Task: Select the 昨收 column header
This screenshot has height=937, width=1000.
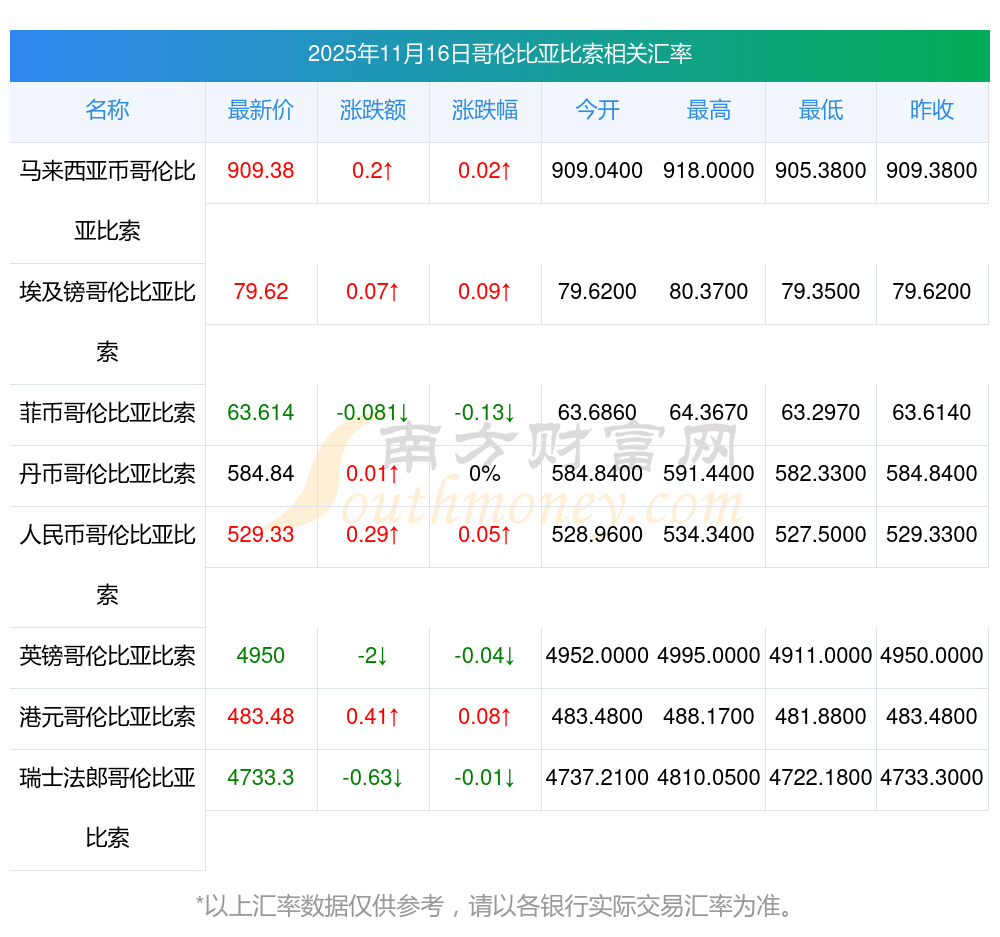Action: tap(932, 111)
